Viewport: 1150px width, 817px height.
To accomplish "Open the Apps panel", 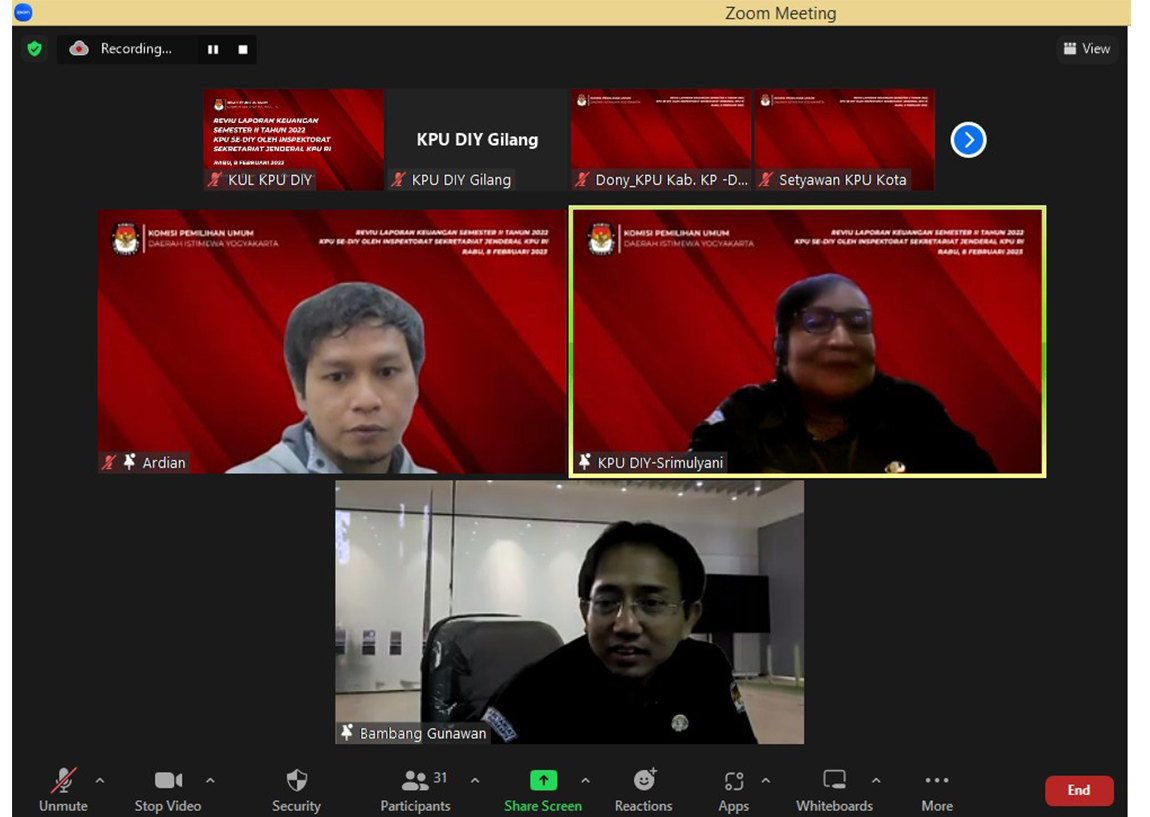I will point(733,789).
